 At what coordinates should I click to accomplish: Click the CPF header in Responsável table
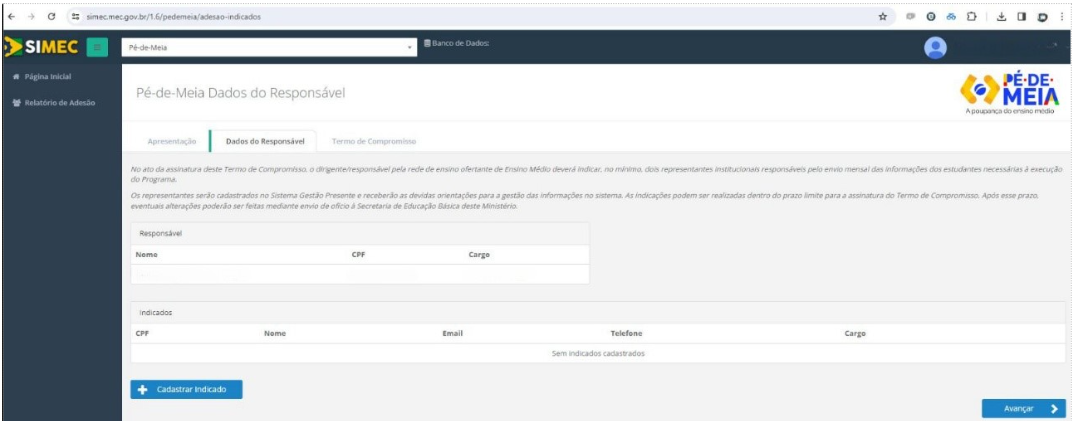358,255
